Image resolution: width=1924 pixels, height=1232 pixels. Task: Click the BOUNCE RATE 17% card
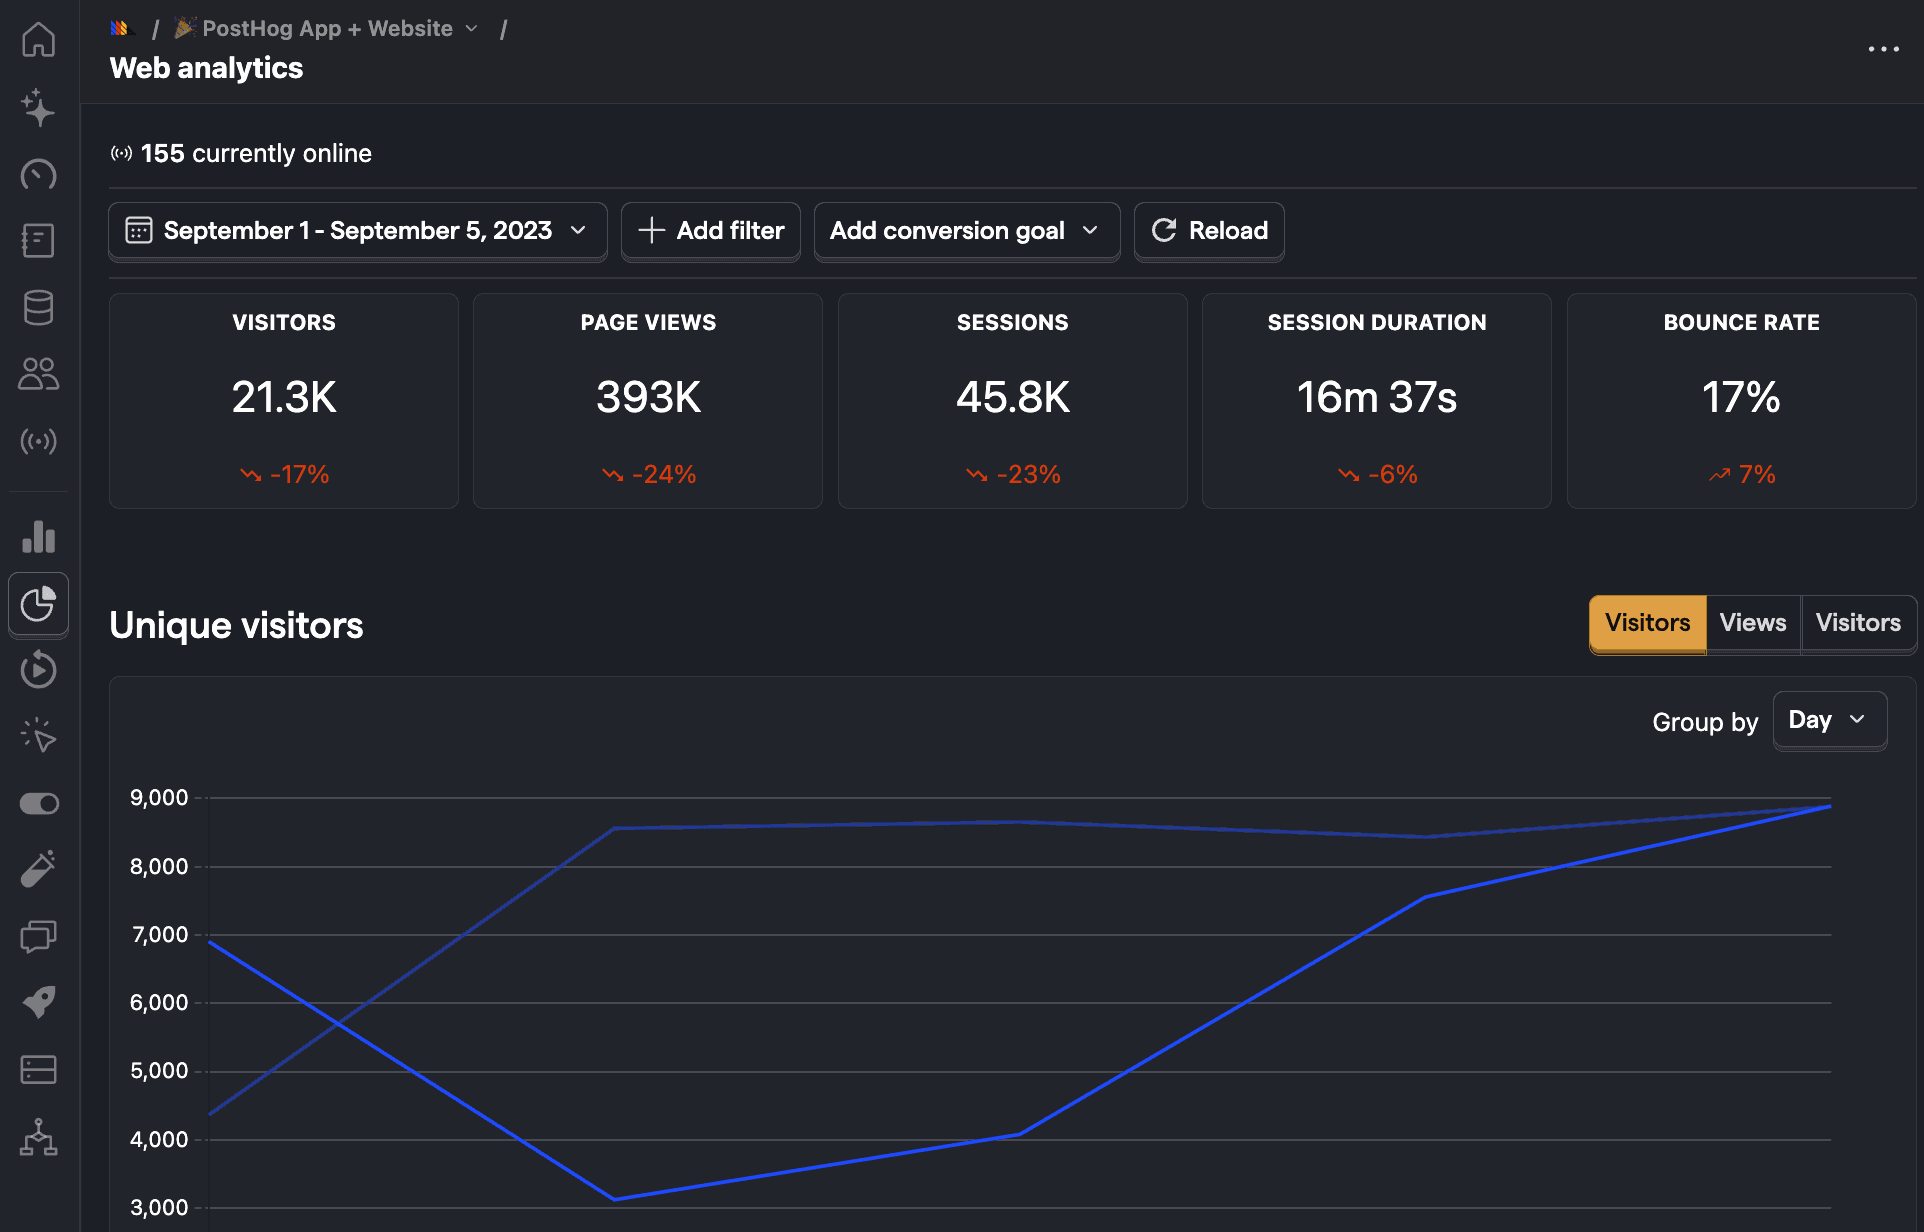point(1741,401)
